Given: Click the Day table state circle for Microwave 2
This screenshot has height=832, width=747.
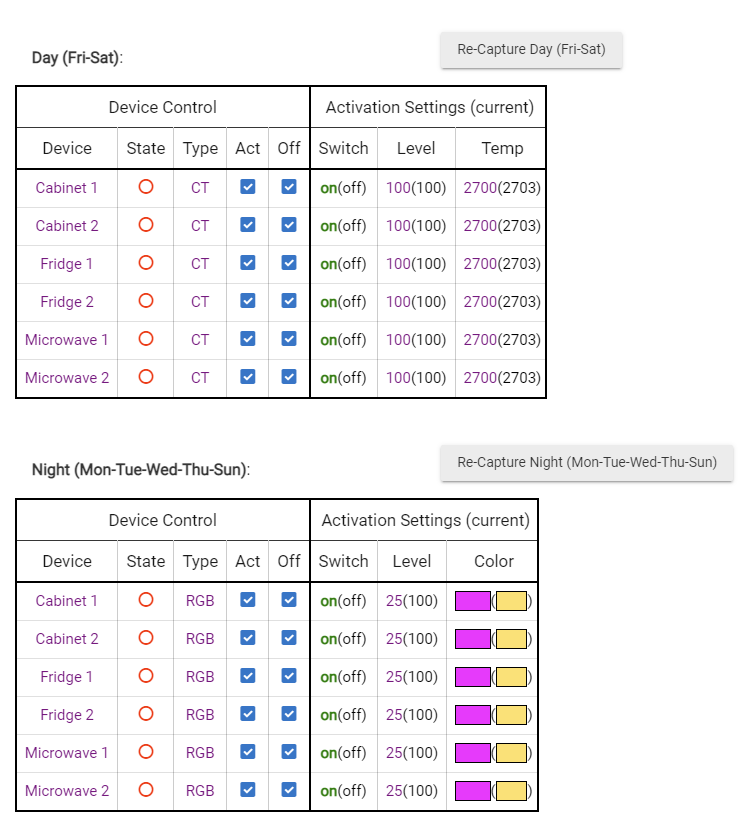Looking at the screenshot, I should [146, 377].
